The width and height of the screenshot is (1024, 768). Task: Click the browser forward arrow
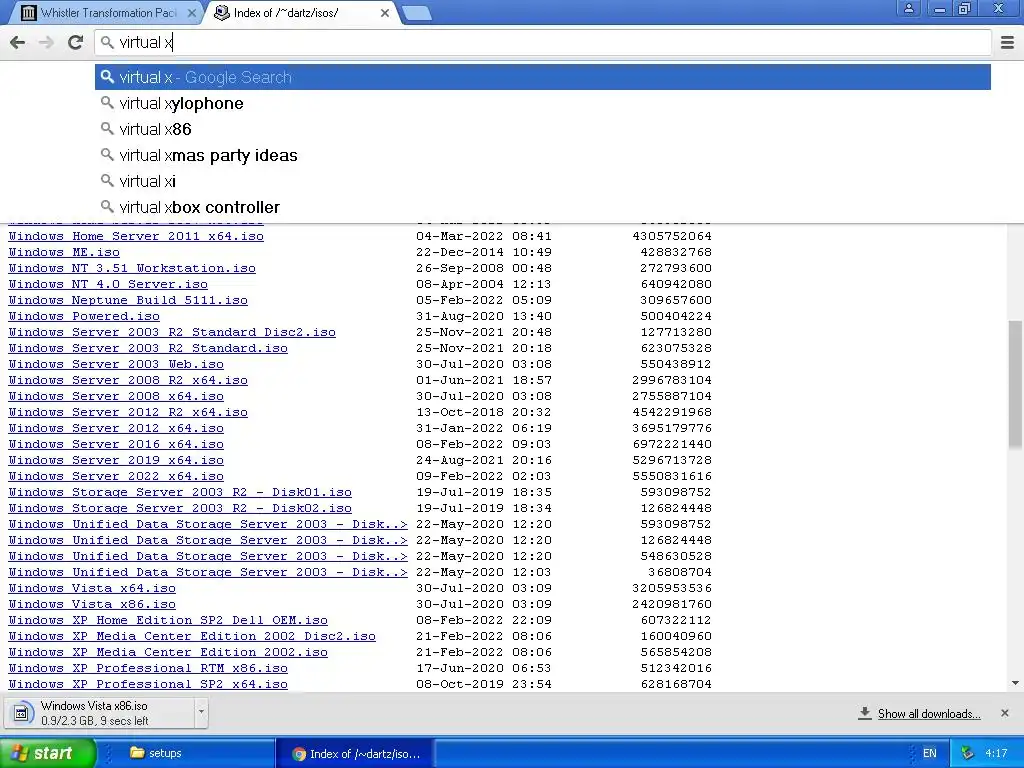pyautogui.click(x=46, y=42)
